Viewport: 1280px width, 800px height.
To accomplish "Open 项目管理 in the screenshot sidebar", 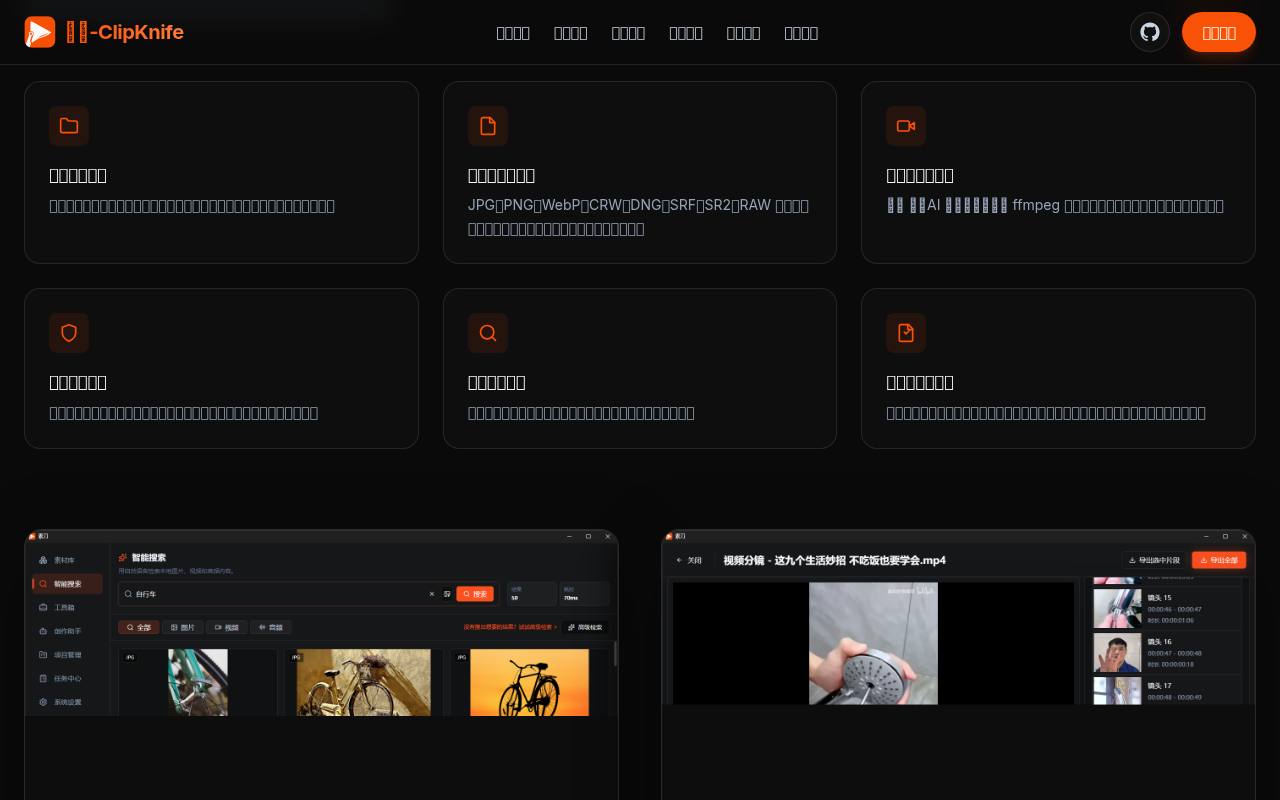I will point(66,655).
